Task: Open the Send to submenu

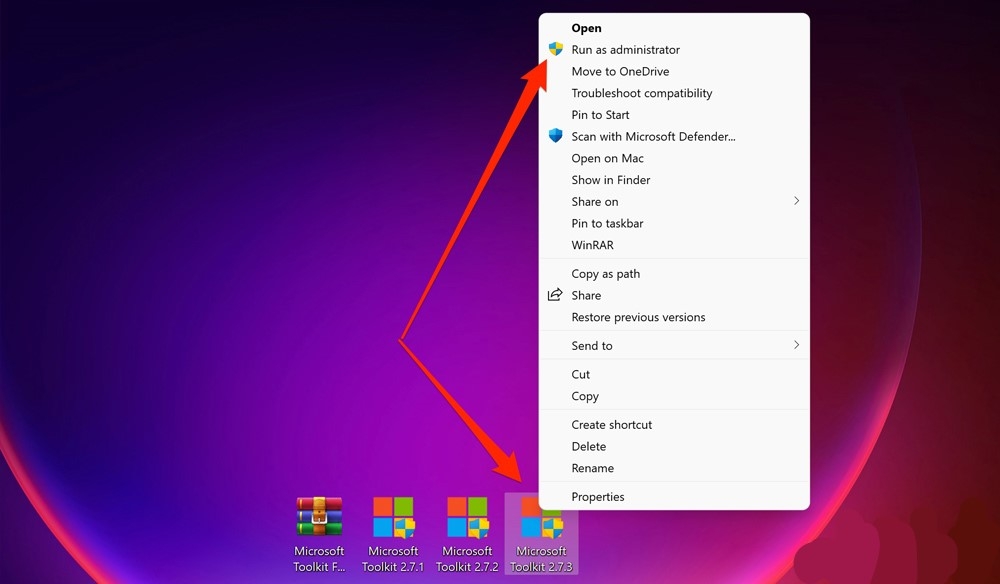Action: (x=674, y=346)
